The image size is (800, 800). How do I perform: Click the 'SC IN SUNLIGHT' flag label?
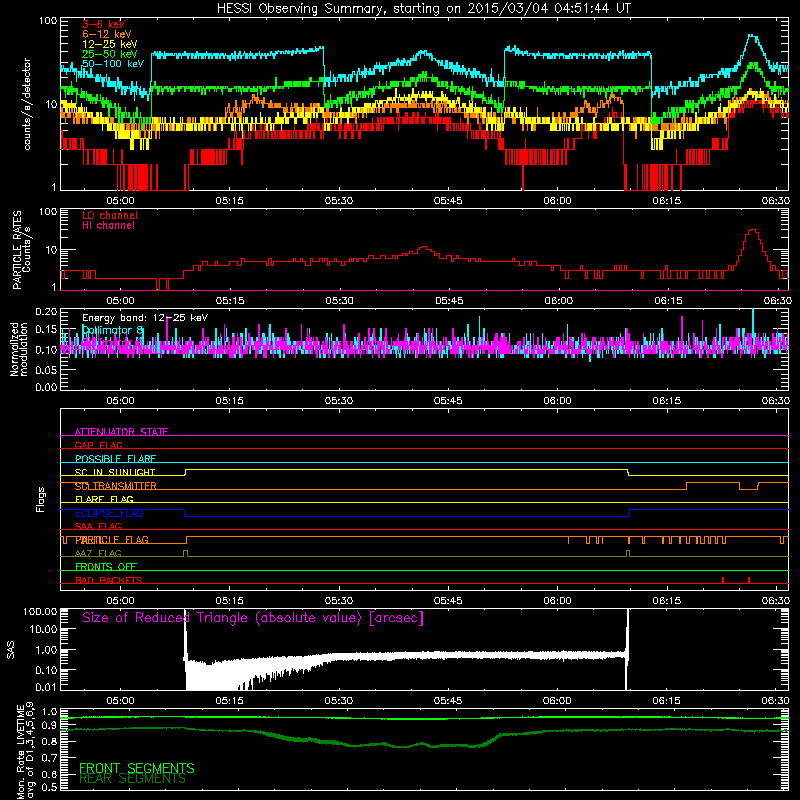pos(115,472)
